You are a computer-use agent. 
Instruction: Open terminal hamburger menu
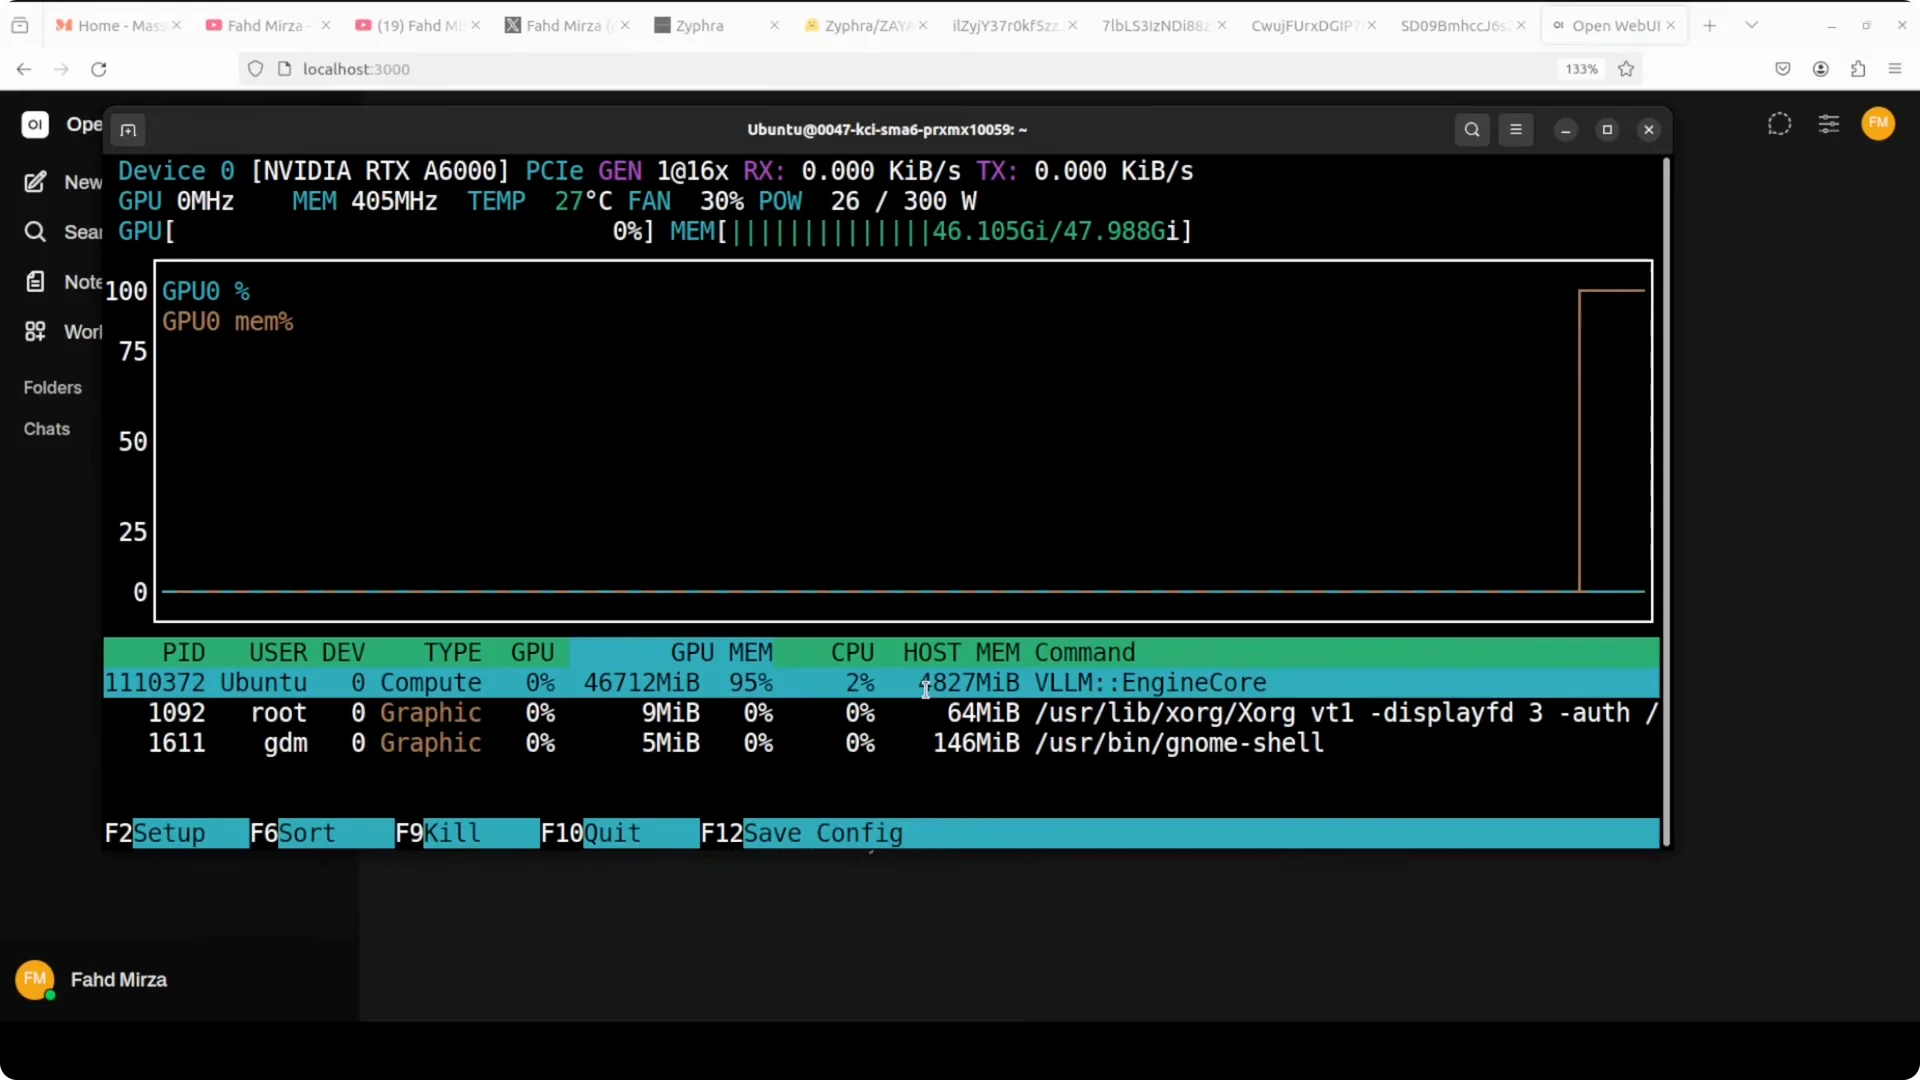[1516, 129]
